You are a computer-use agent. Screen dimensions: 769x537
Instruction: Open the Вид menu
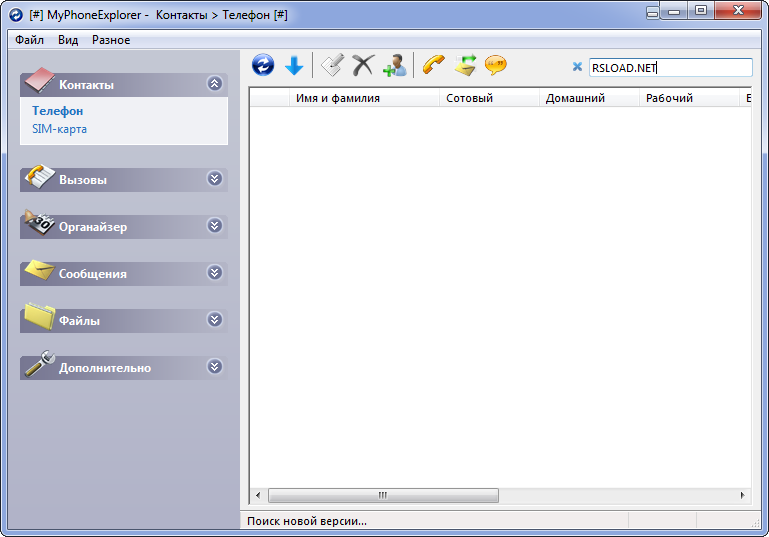[x=68, y=40]
